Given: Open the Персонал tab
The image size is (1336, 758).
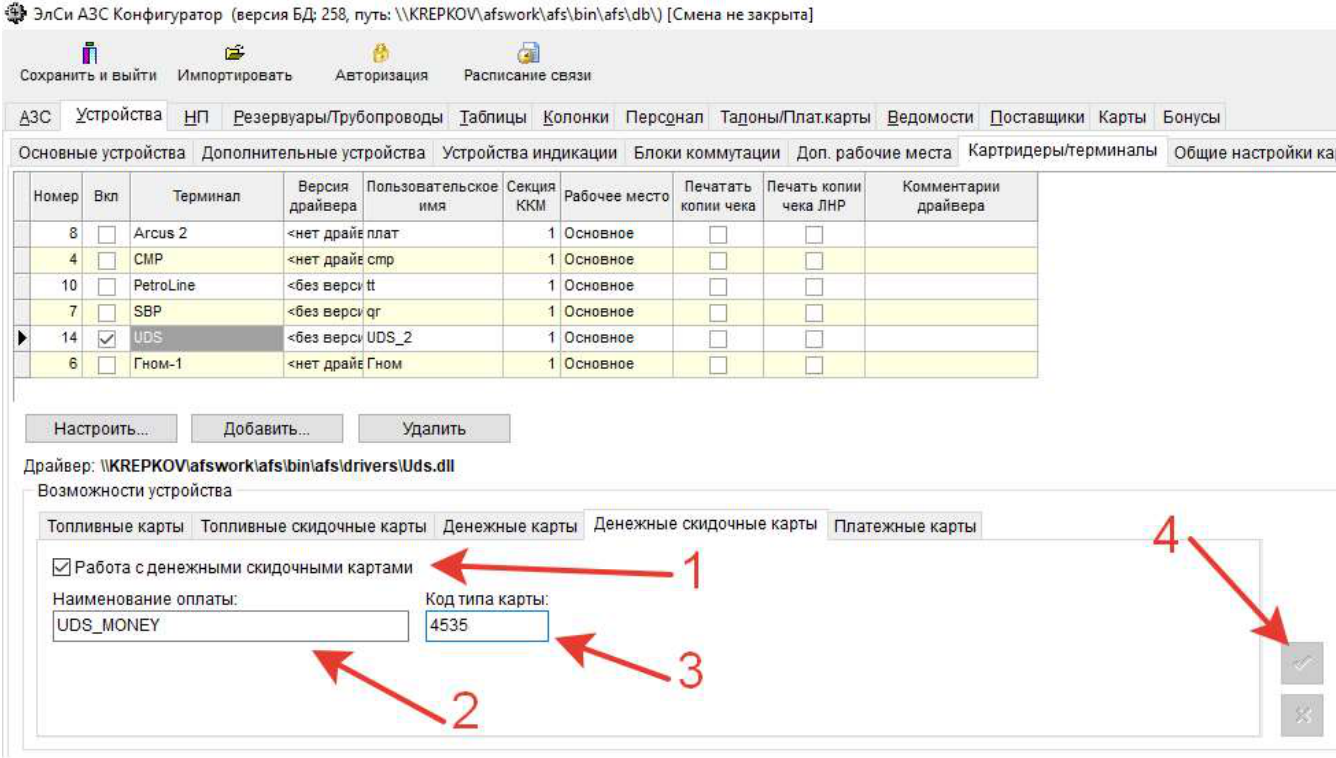Looking at the screenshot, I should click(665, 117).
